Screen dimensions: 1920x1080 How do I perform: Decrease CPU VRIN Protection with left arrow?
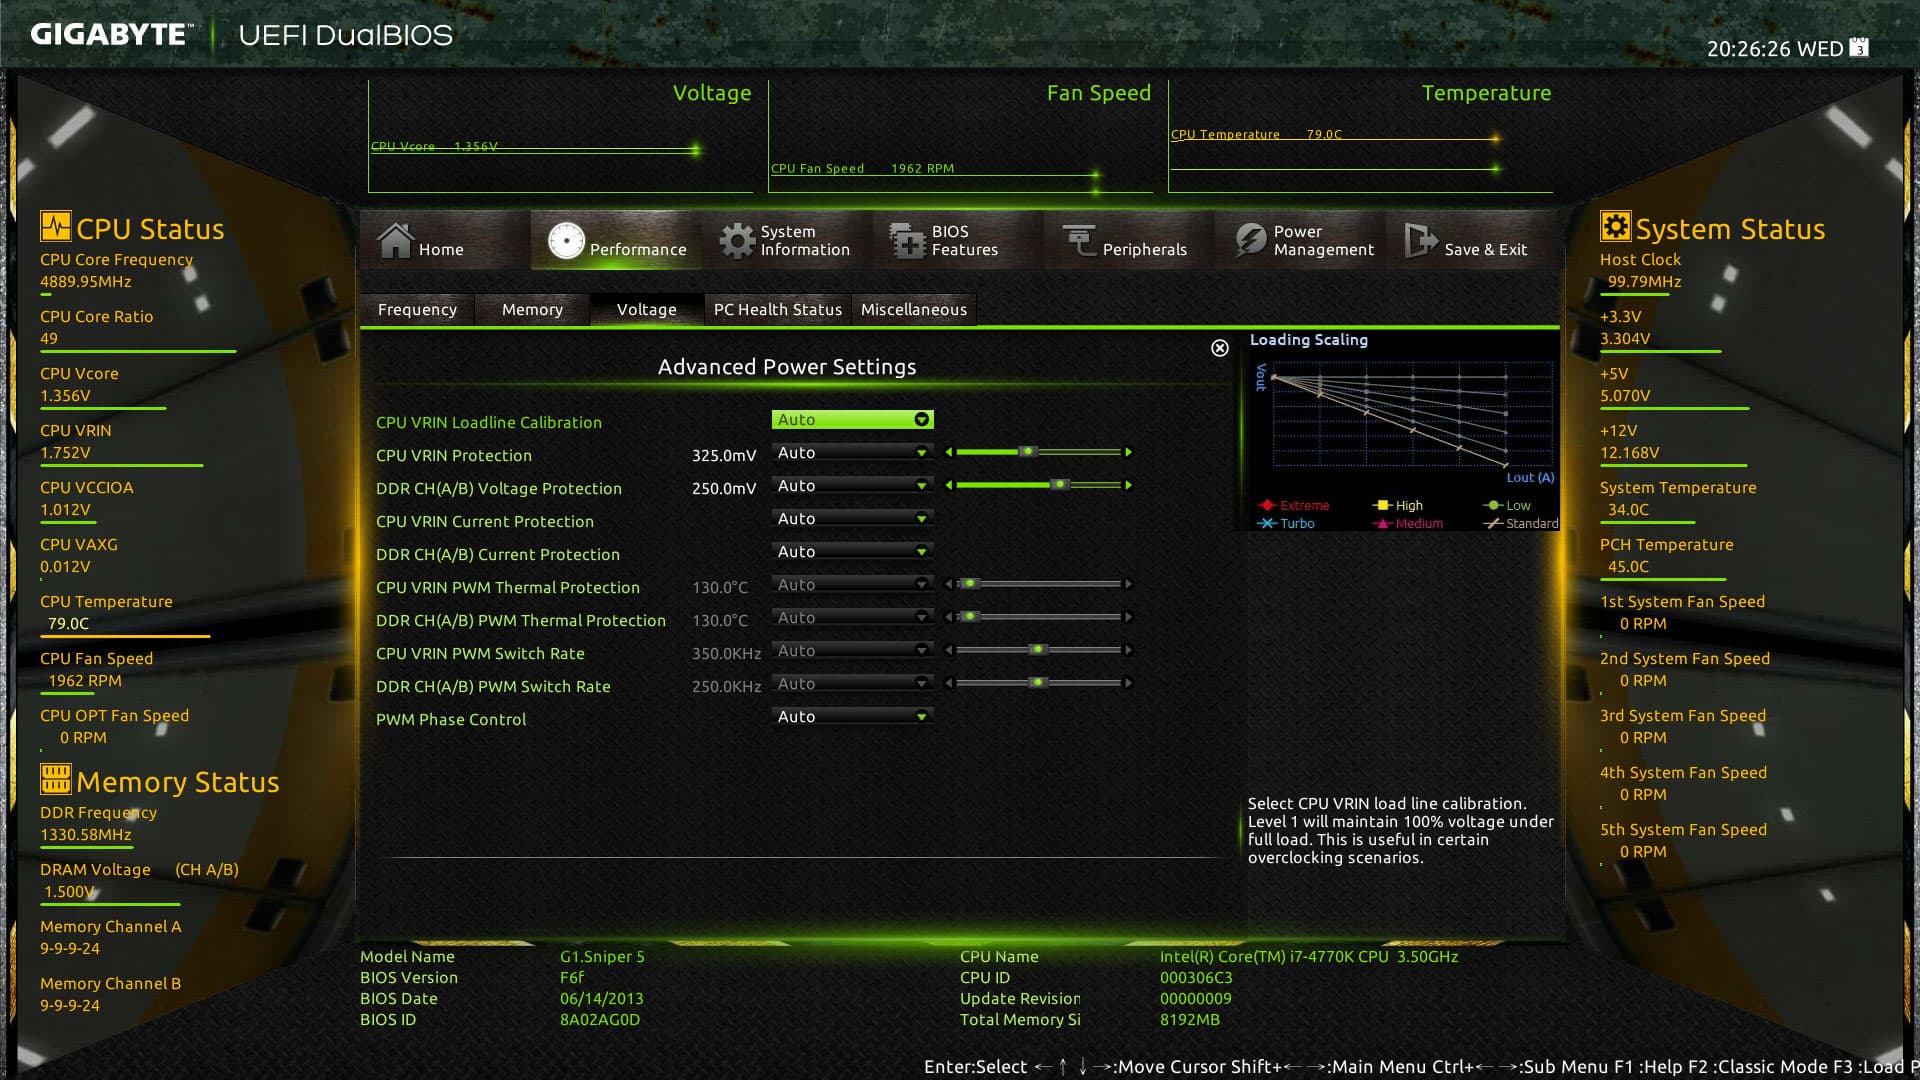[x=949, y=452]
